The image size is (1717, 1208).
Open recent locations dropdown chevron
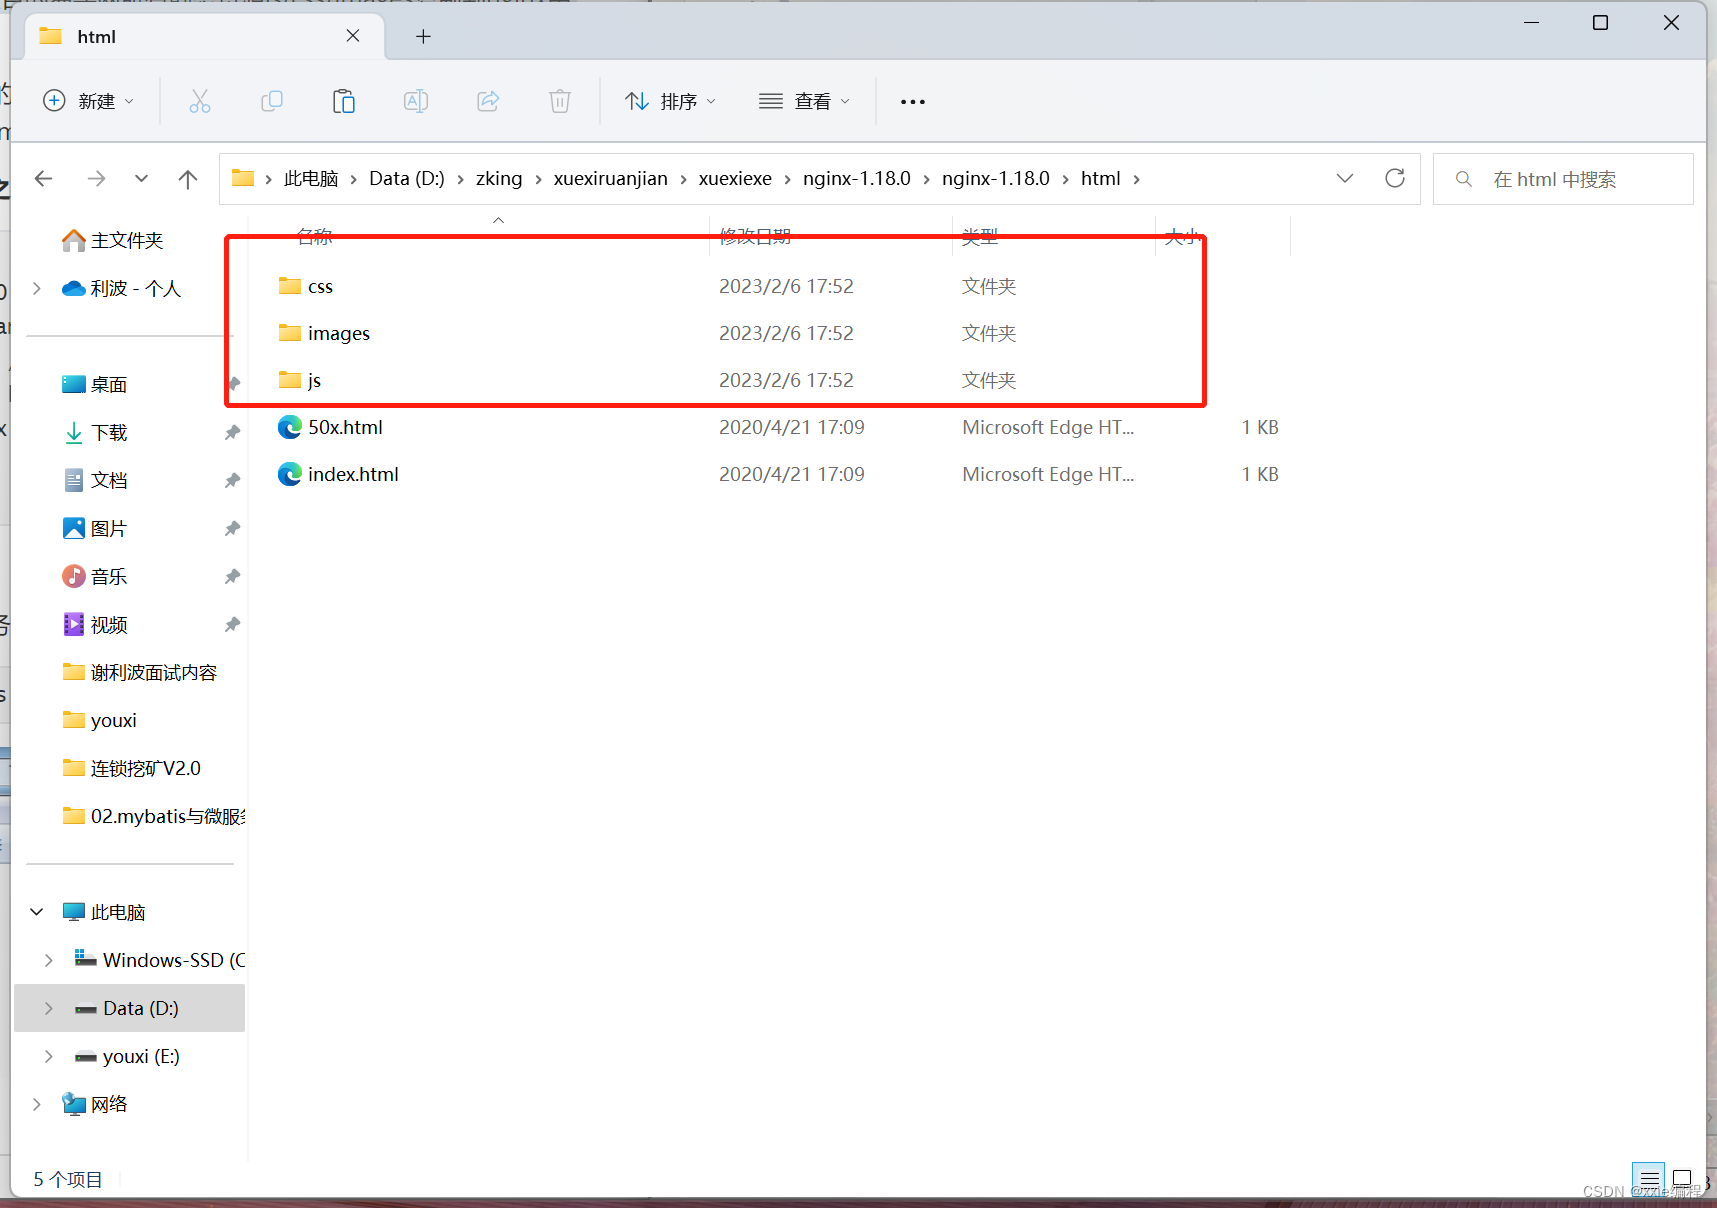[141, 179]
